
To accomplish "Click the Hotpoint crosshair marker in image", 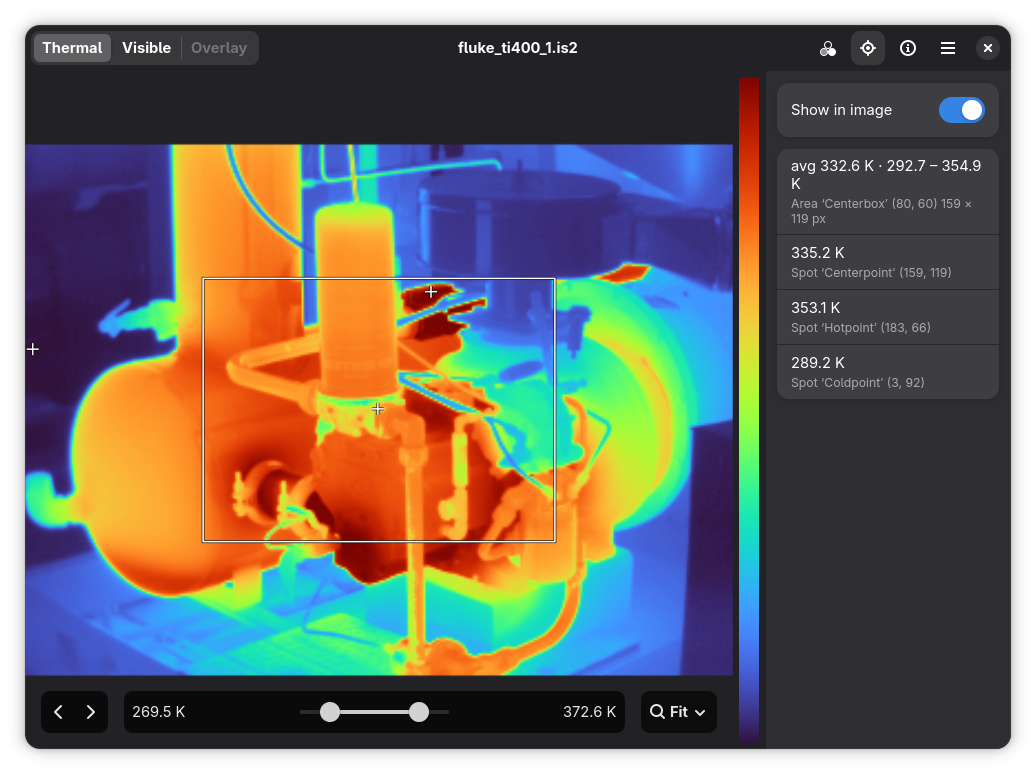I will click(431, 291).
